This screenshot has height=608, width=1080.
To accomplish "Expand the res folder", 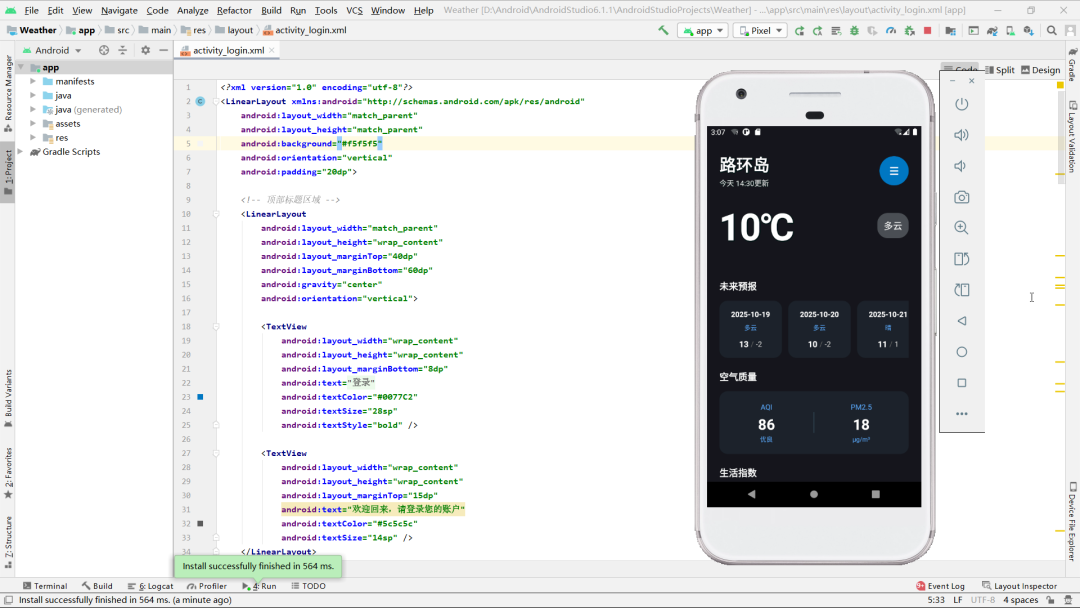I will (33, 138).
